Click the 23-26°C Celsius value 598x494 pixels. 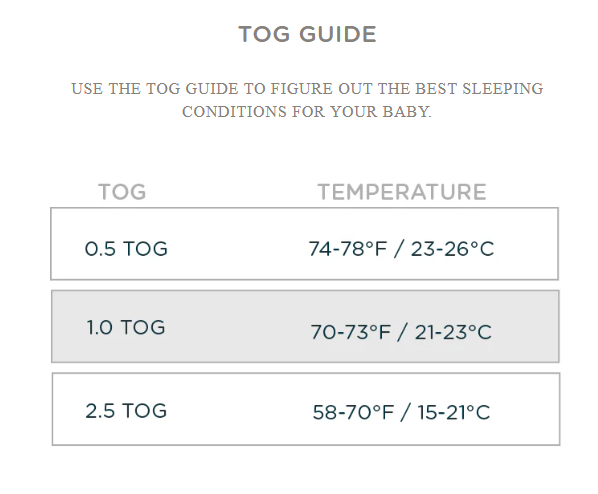click(453, 249)
